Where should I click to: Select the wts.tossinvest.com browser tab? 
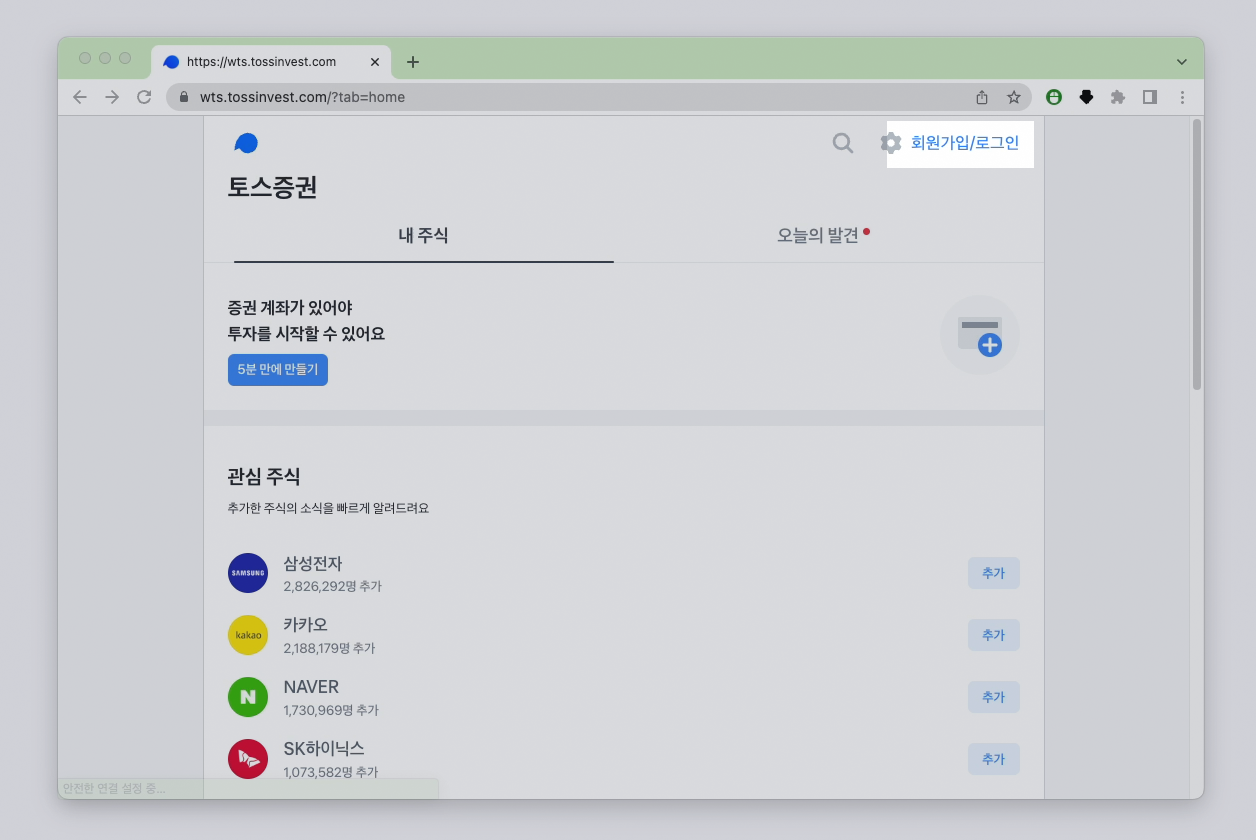(271, 62)
